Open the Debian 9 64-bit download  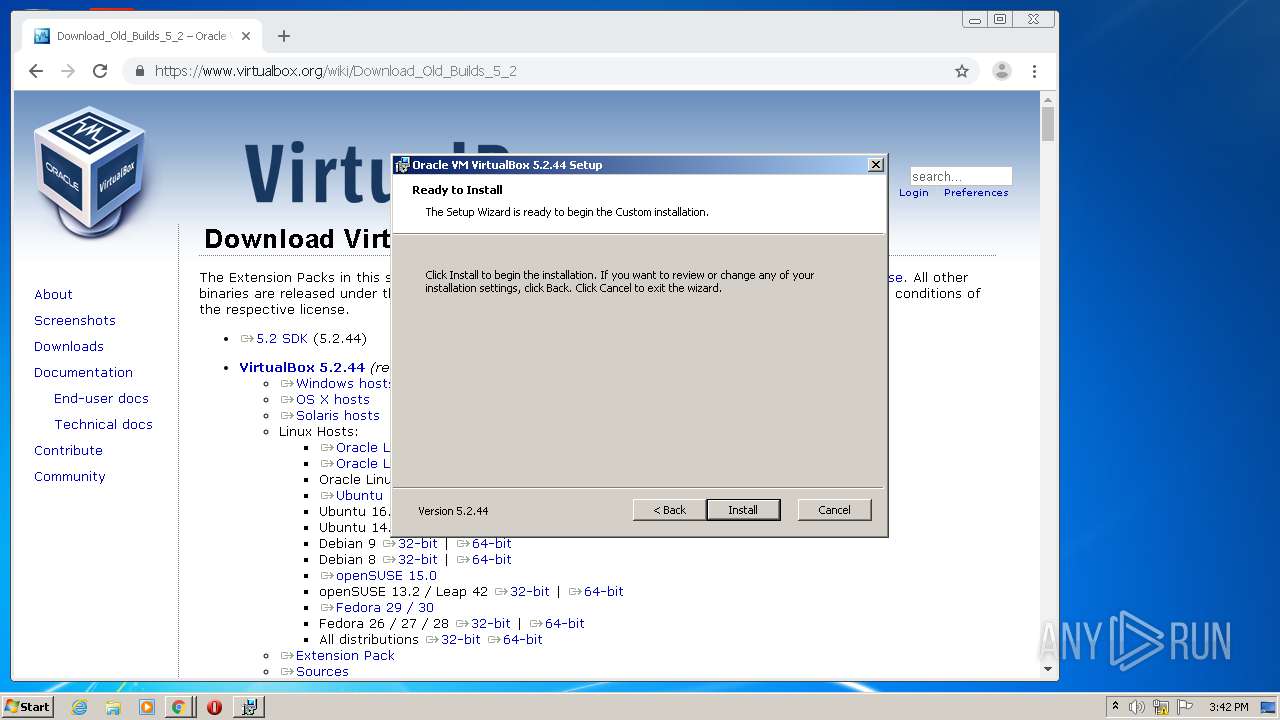[484, 544]
